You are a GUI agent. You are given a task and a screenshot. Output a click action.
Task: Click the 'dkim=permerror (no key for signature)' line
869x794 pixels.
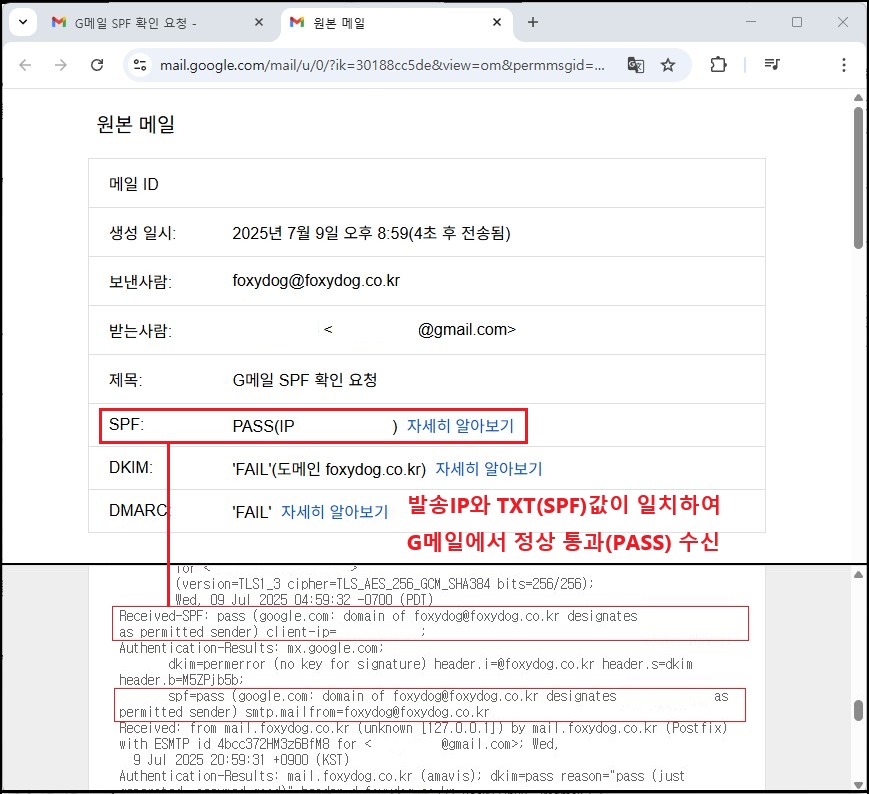pos(430,664)
